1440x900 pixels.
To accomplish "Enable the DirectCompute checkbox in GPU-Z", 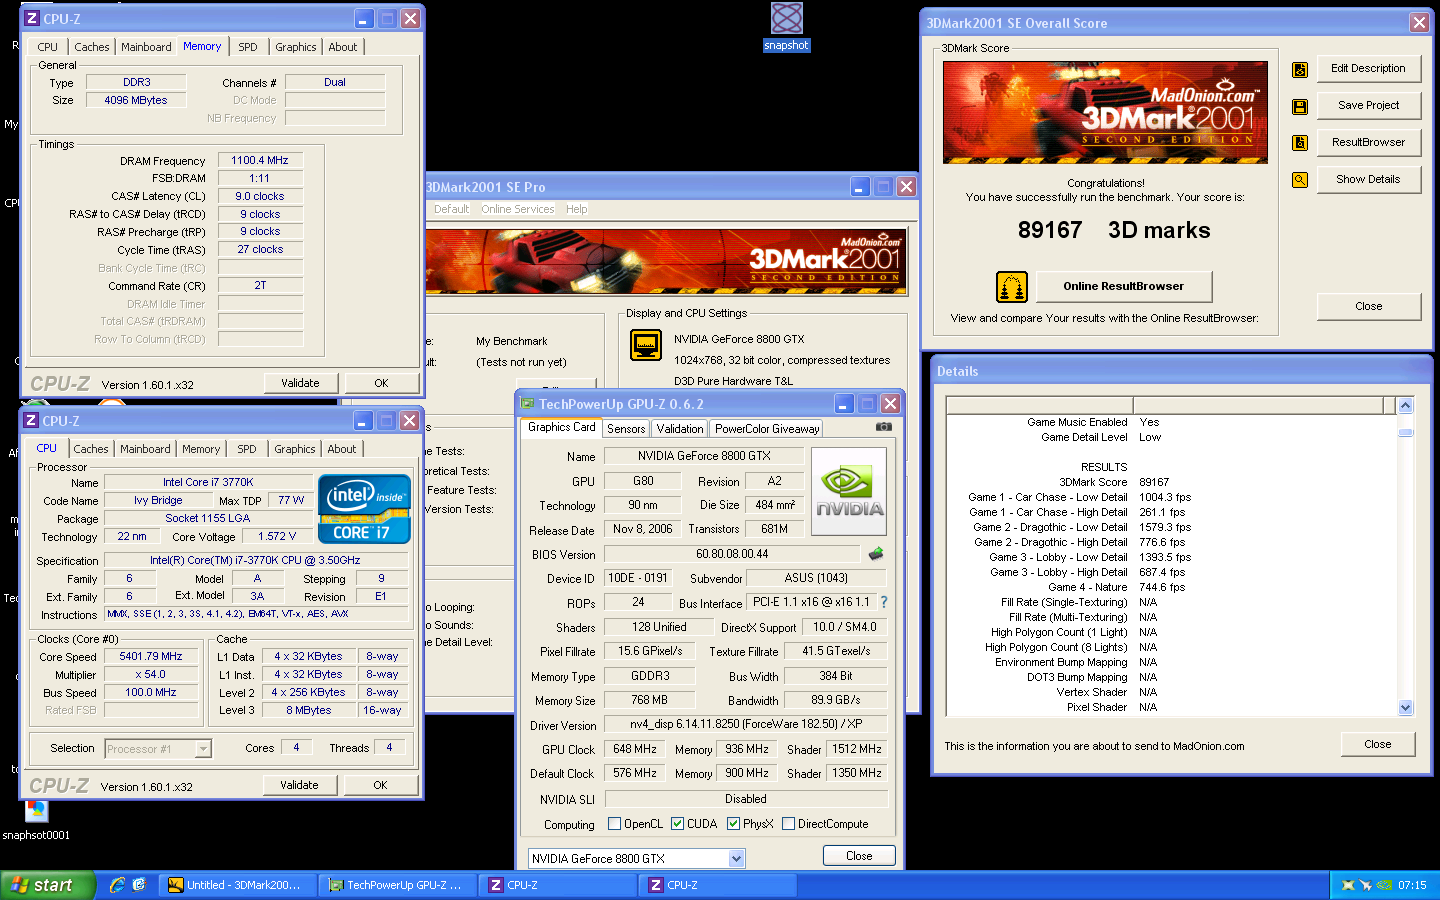I will (x=789, y=824).
